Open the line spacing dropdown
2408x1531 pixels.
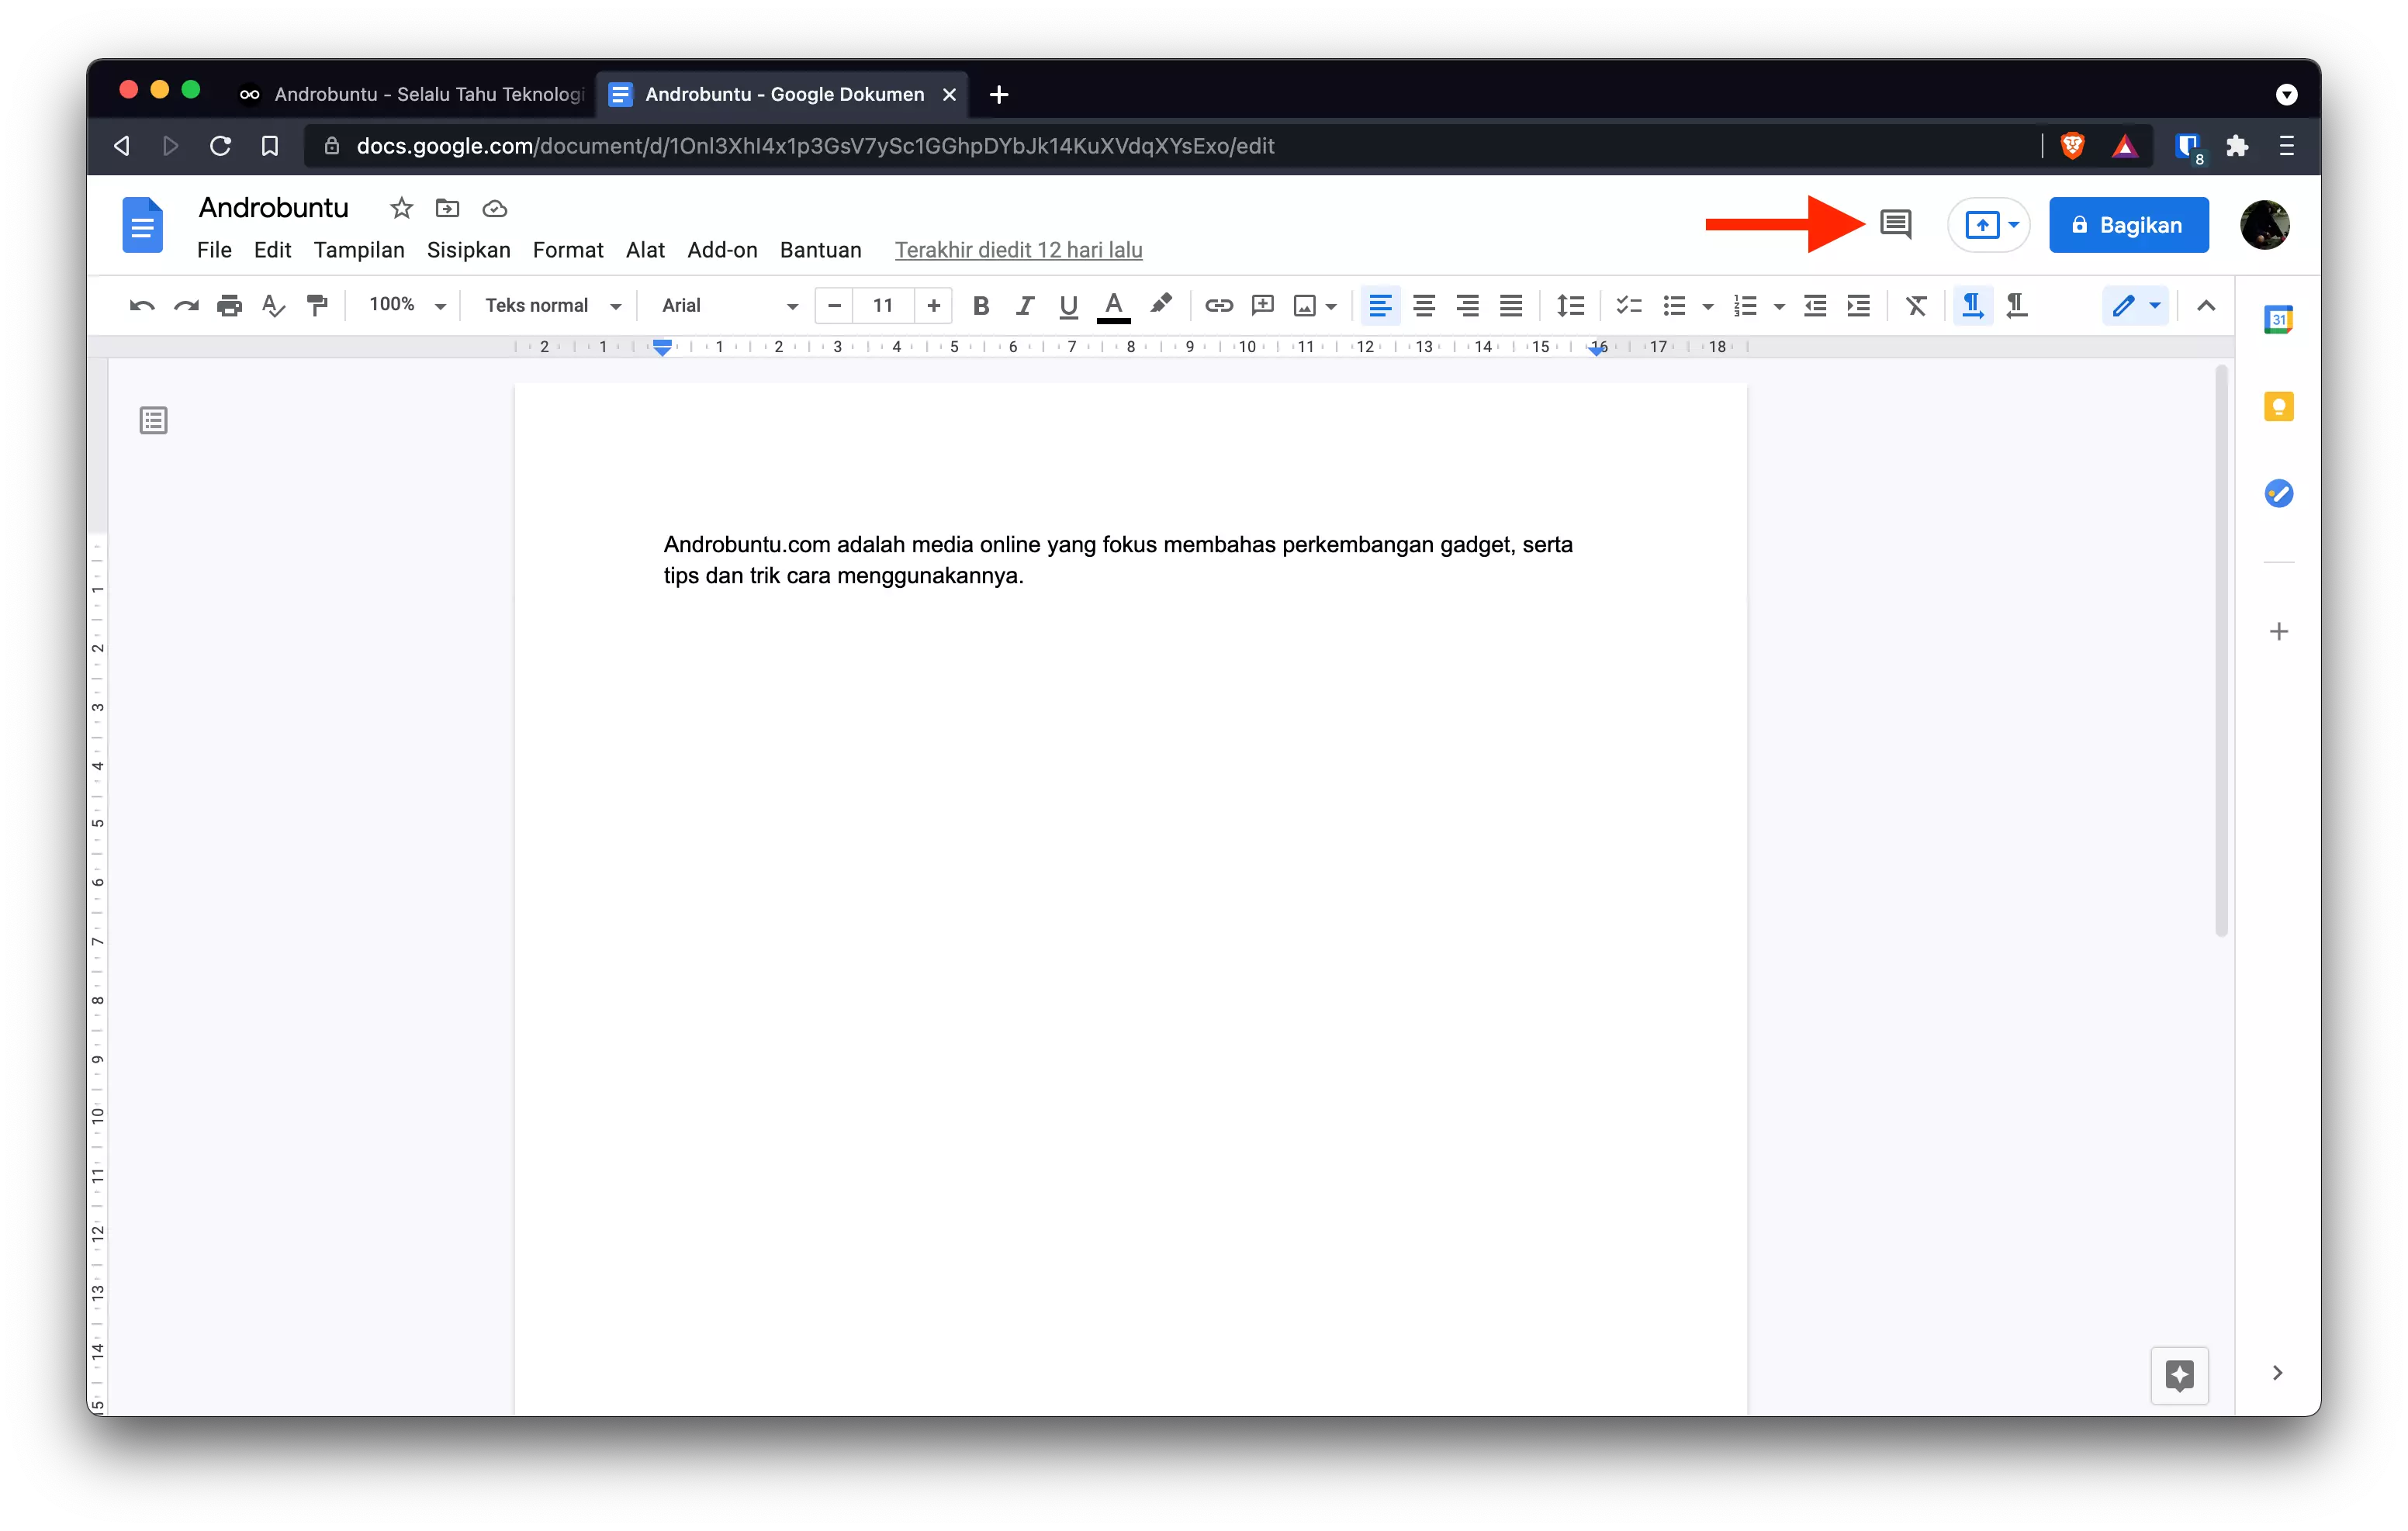(1570, 305)
